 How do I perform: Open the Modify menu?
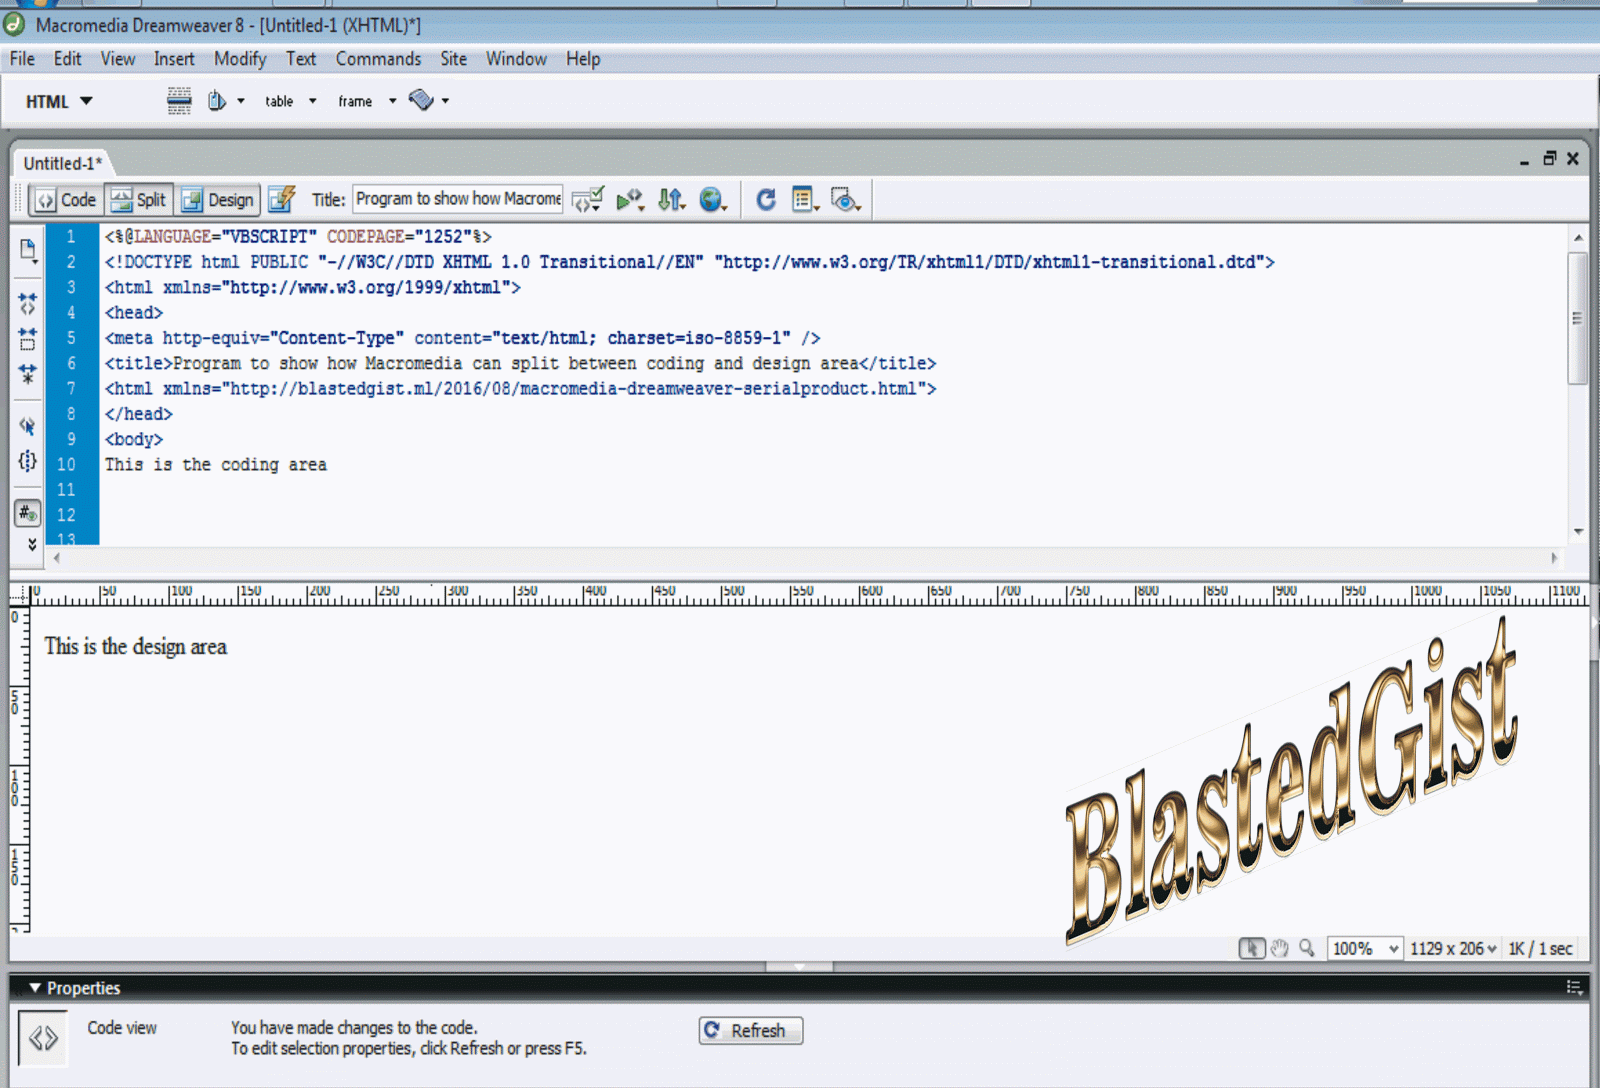[x=240, y=59]
